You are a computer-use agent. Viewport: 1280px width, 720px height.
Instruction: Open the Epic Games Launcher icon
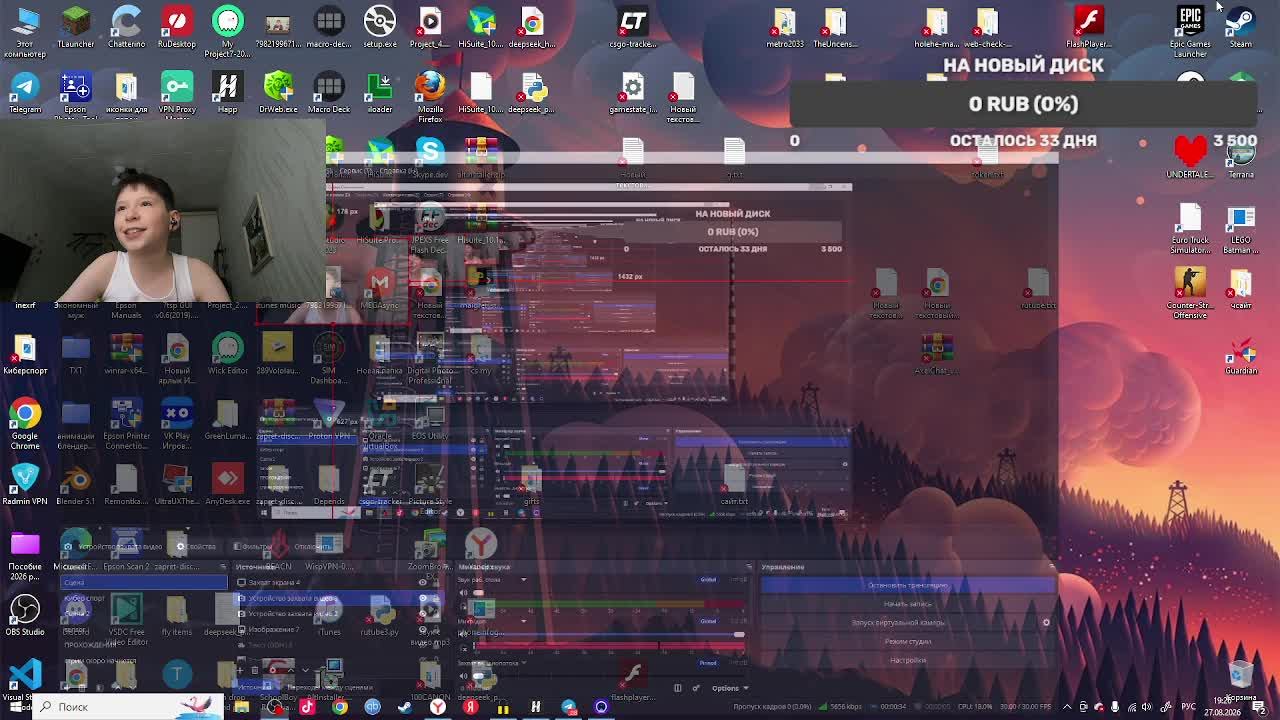(x=1190, y=30)
